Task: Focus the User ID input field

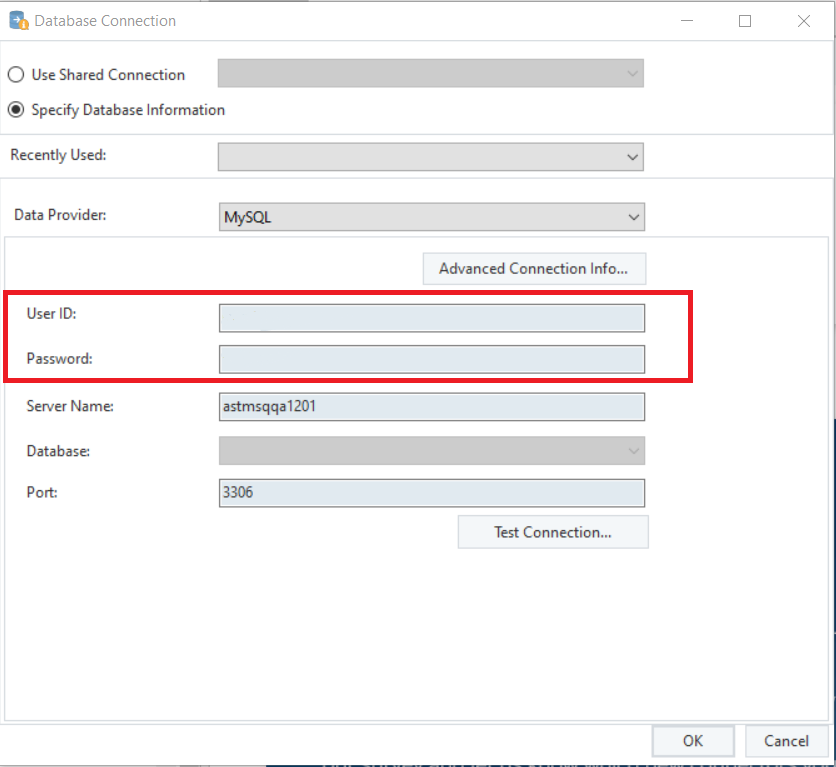Action: (431, 318)
